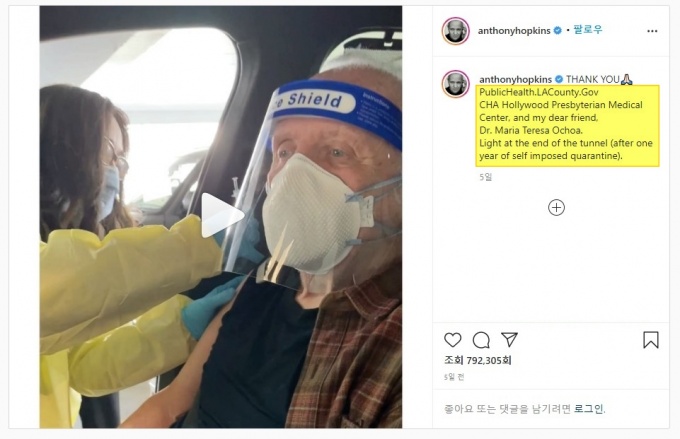Save the post with the bookmark icon
680x439 pixels.
point(650,340)
